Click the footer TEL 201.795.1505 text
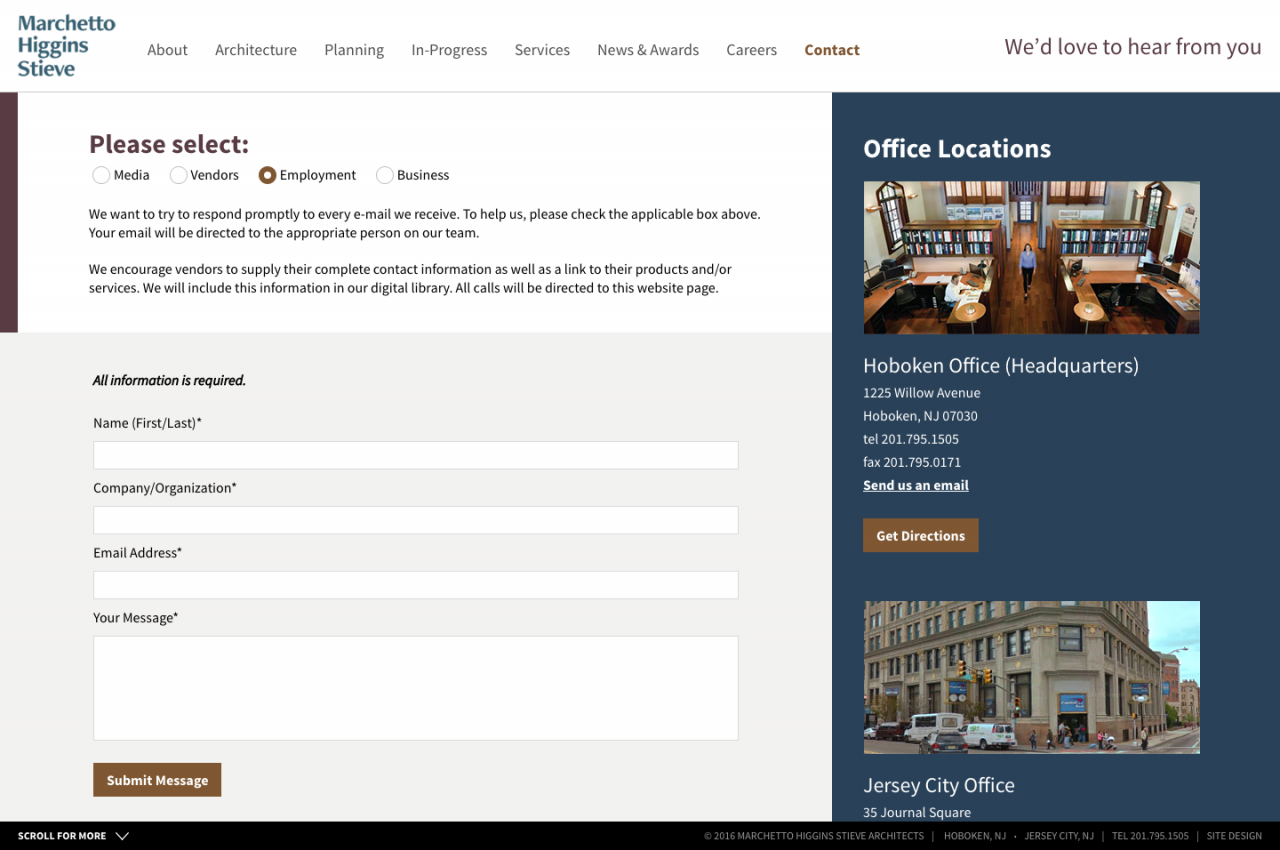The height and width of the screenshot is (850, 1280). 1150,836
